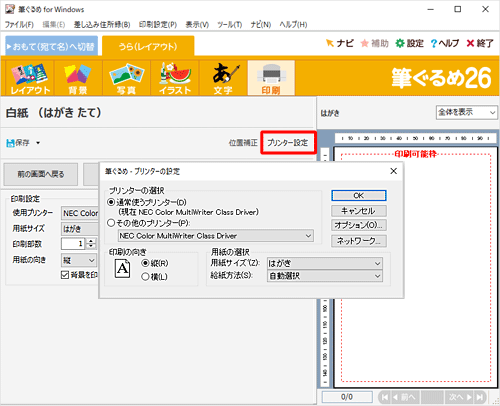The image size is (500, 406).
Task: Go to previous page 前へ
Action: click(406, 397)
